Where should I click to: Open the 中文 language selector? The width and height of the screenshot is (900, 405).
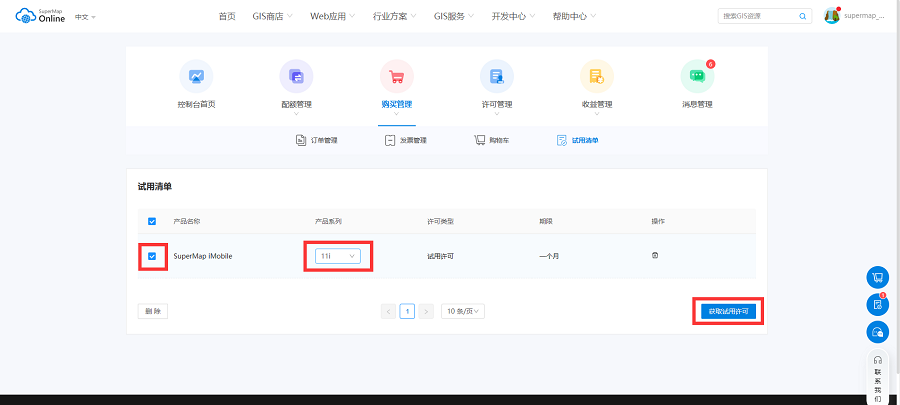pyautogui.click(x=85, y=17)
